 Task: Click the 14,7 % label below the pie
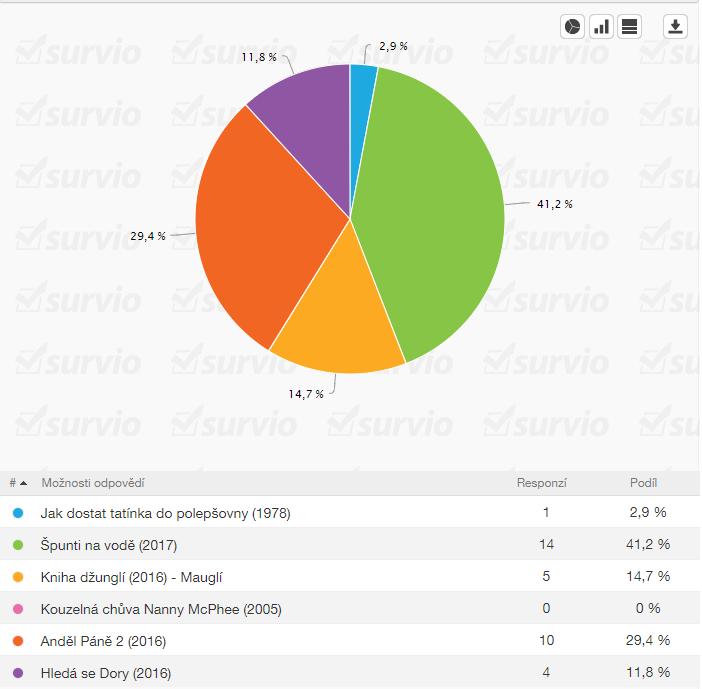tap(306, 394)
